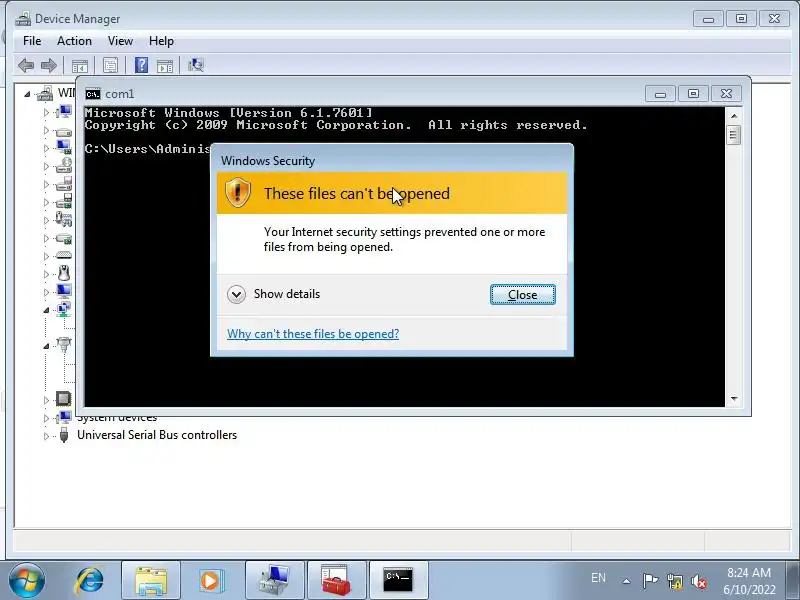Select the Processors chip icon in device tree
The image size is (800, 600).
64,398
